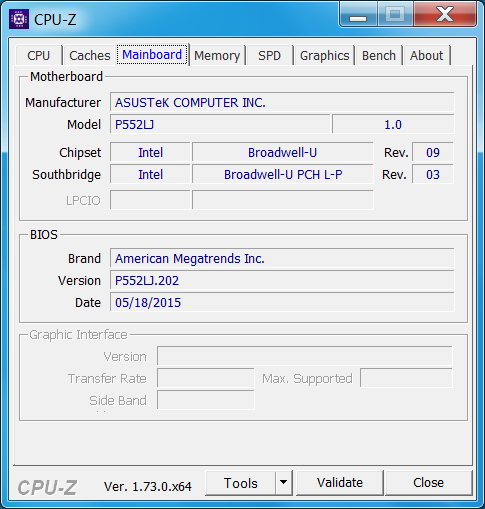Open the Bench tab
Screen dimensions: 485x509
click(x=379, y=55)
